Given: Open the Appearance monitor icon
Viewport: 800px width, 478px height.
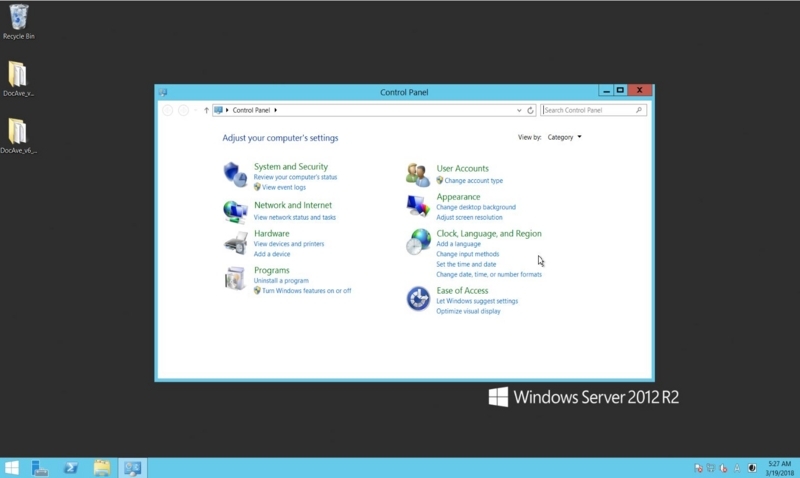Looking at the screenshot, I should coord(418,207).
